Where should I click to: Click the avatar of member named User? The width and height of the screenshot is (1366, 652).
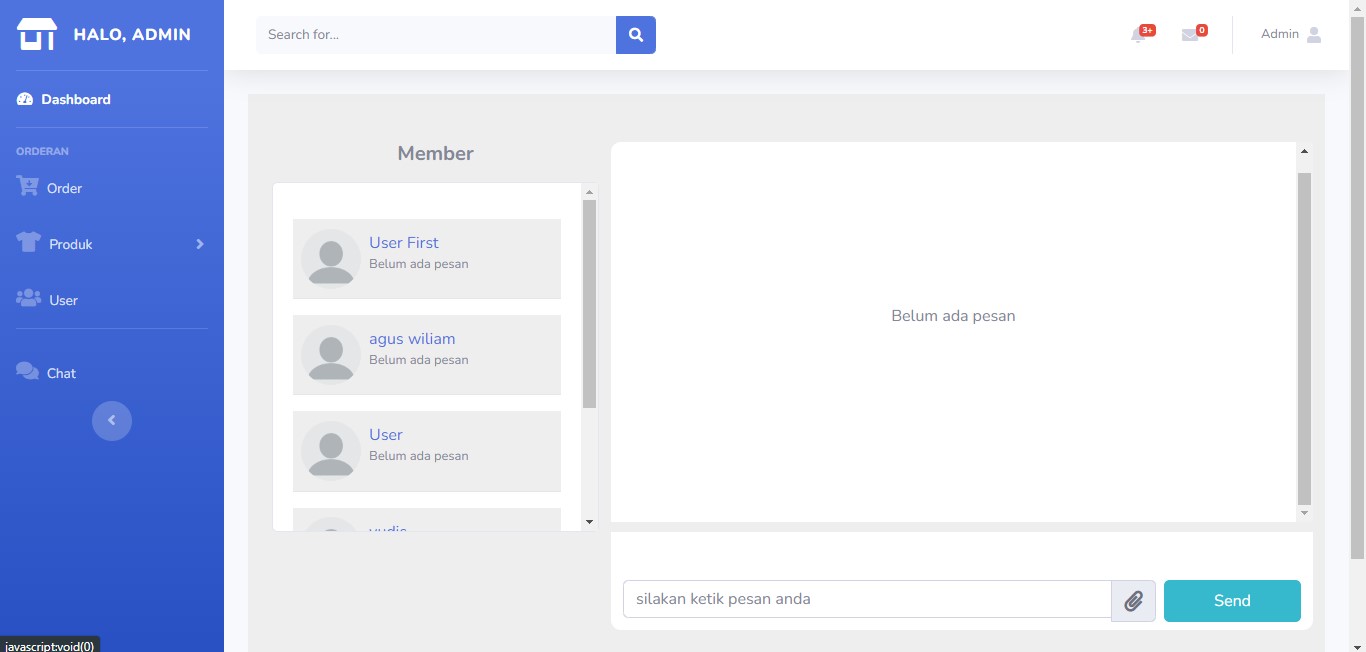331,451
